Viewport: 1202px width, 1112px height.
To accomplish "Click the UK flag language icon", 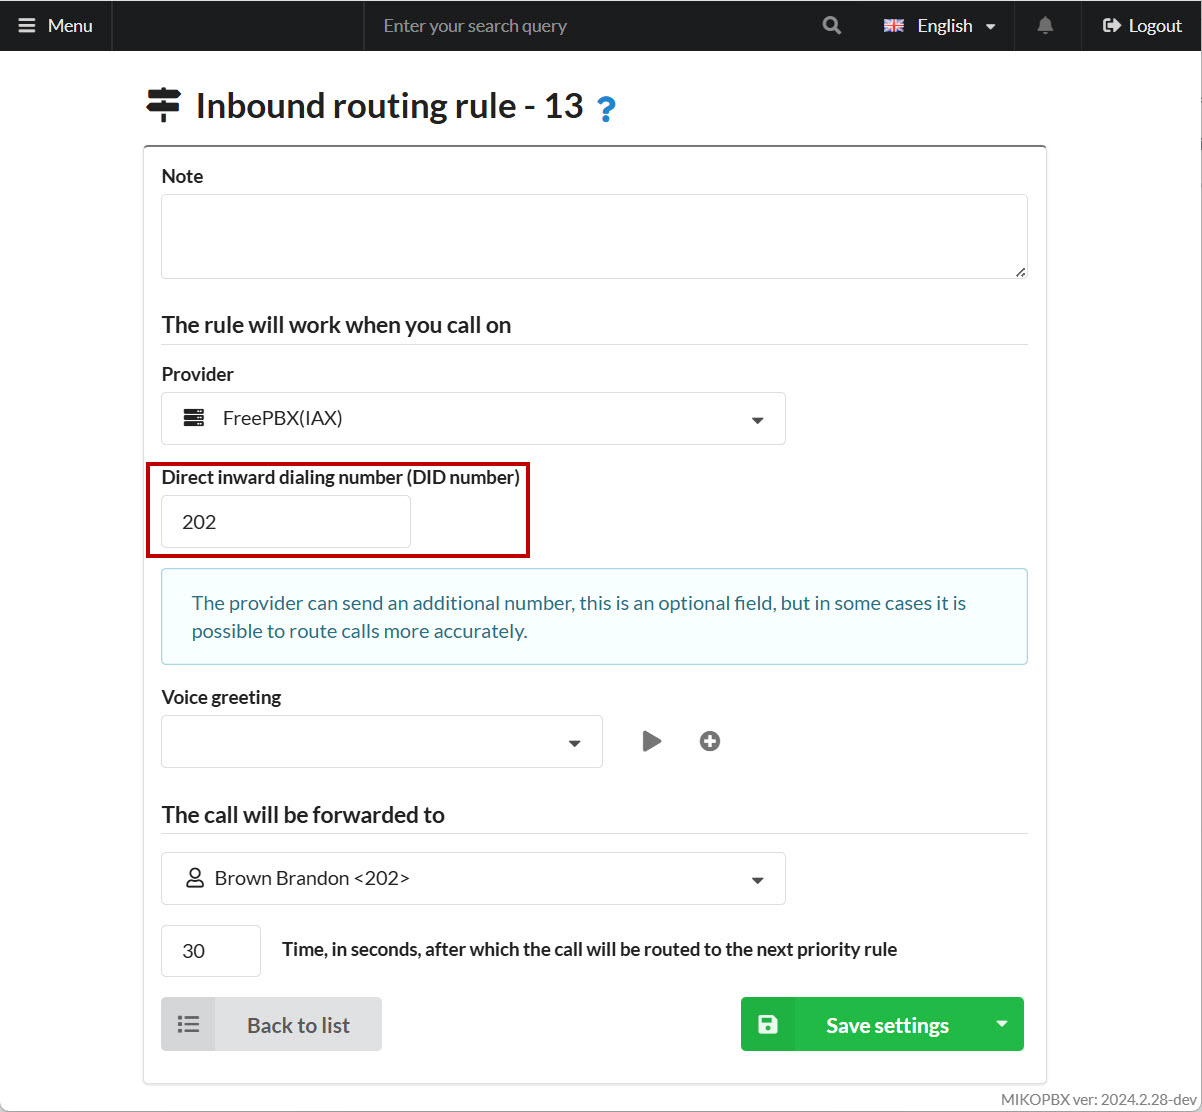I will click(x=893, y=26).
